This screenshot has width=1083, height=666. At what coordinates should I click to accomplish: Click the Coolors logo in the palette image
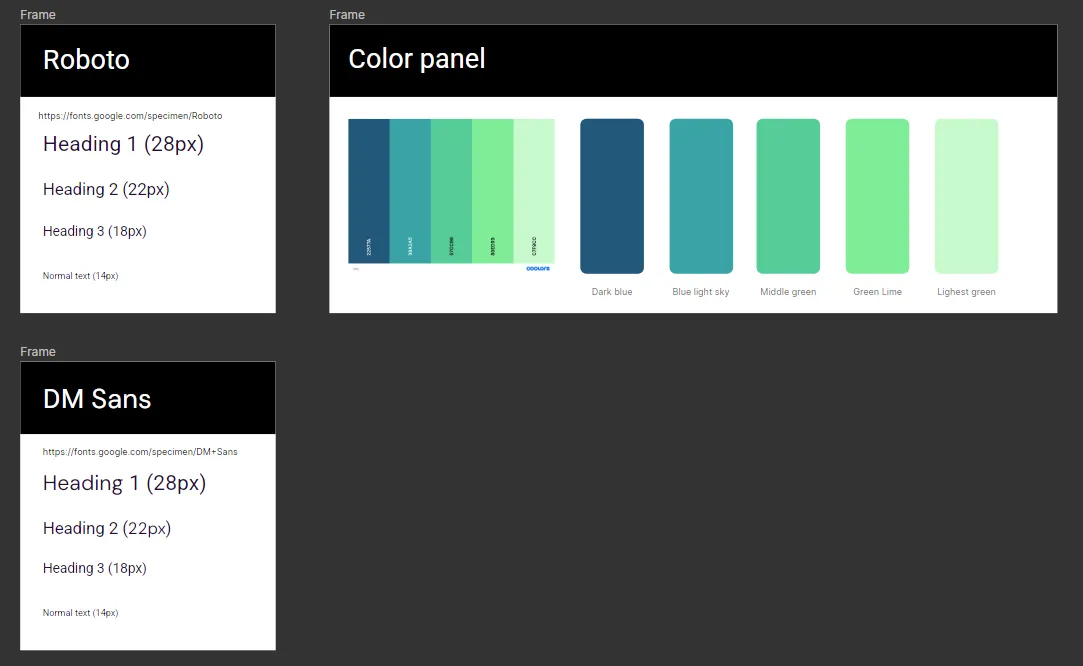pyautogui.click(x=538, y=268)
